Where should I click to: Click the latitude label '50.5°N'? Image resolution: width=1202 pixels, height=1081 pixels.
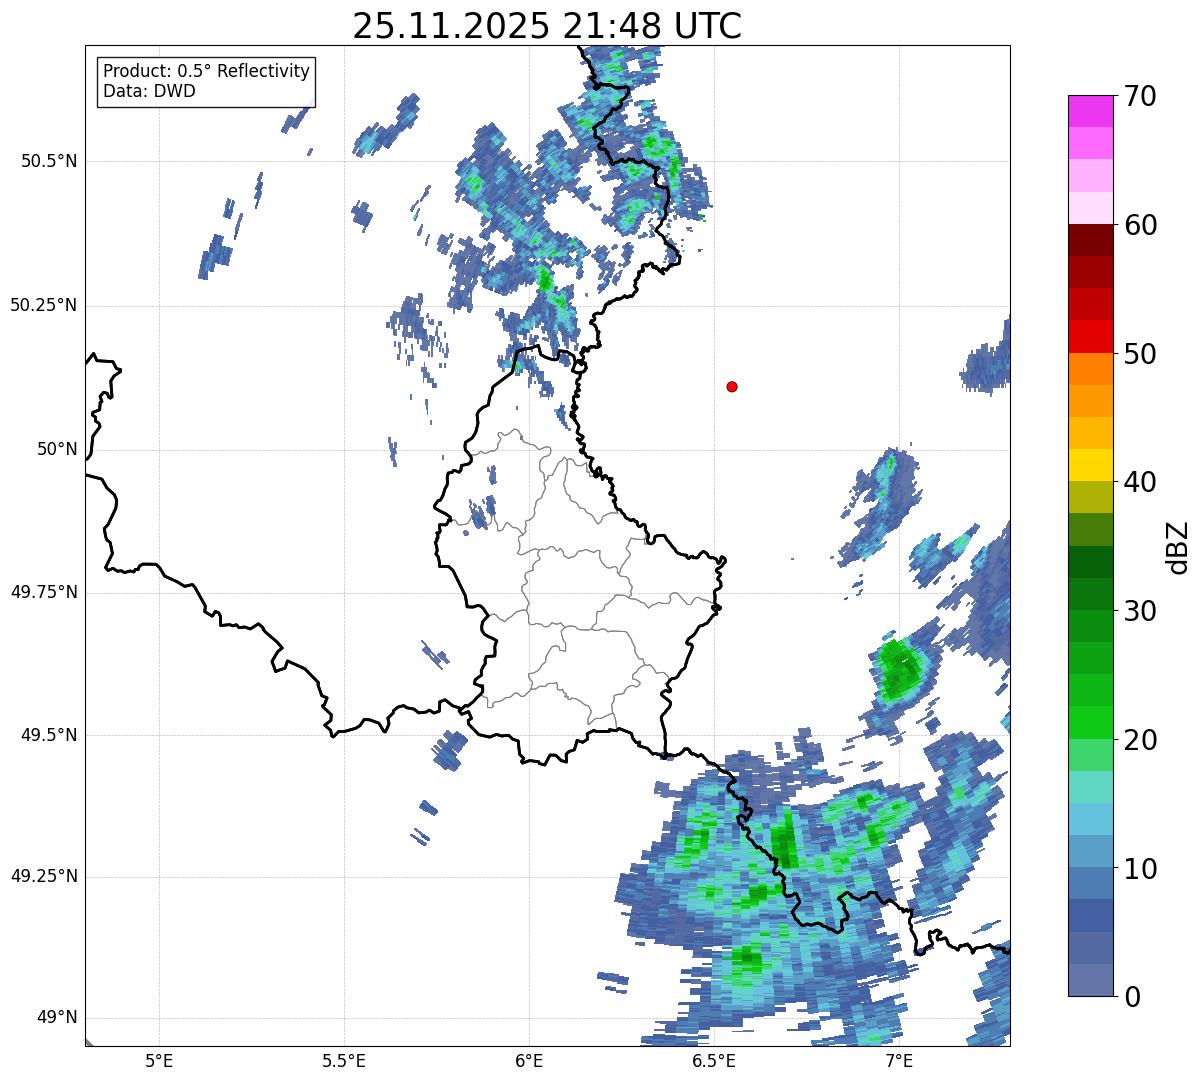click(49, 161)
